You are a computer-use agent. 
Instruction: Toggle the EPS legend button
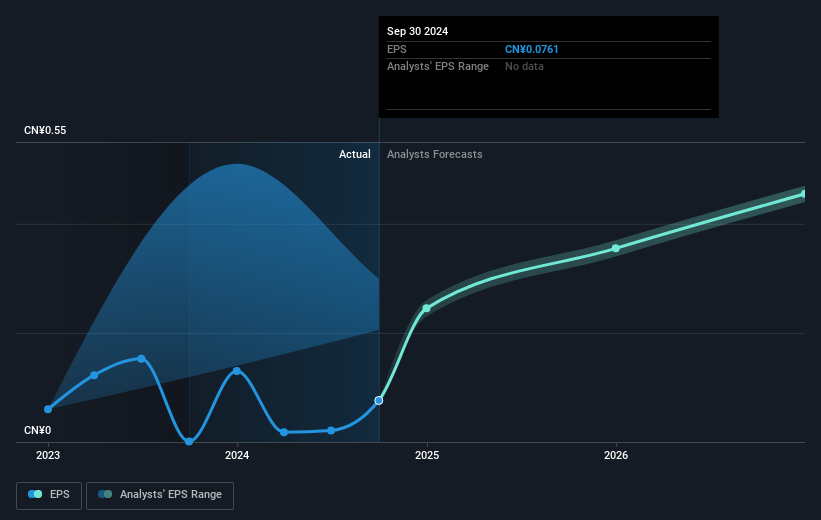tap(49, 495)
